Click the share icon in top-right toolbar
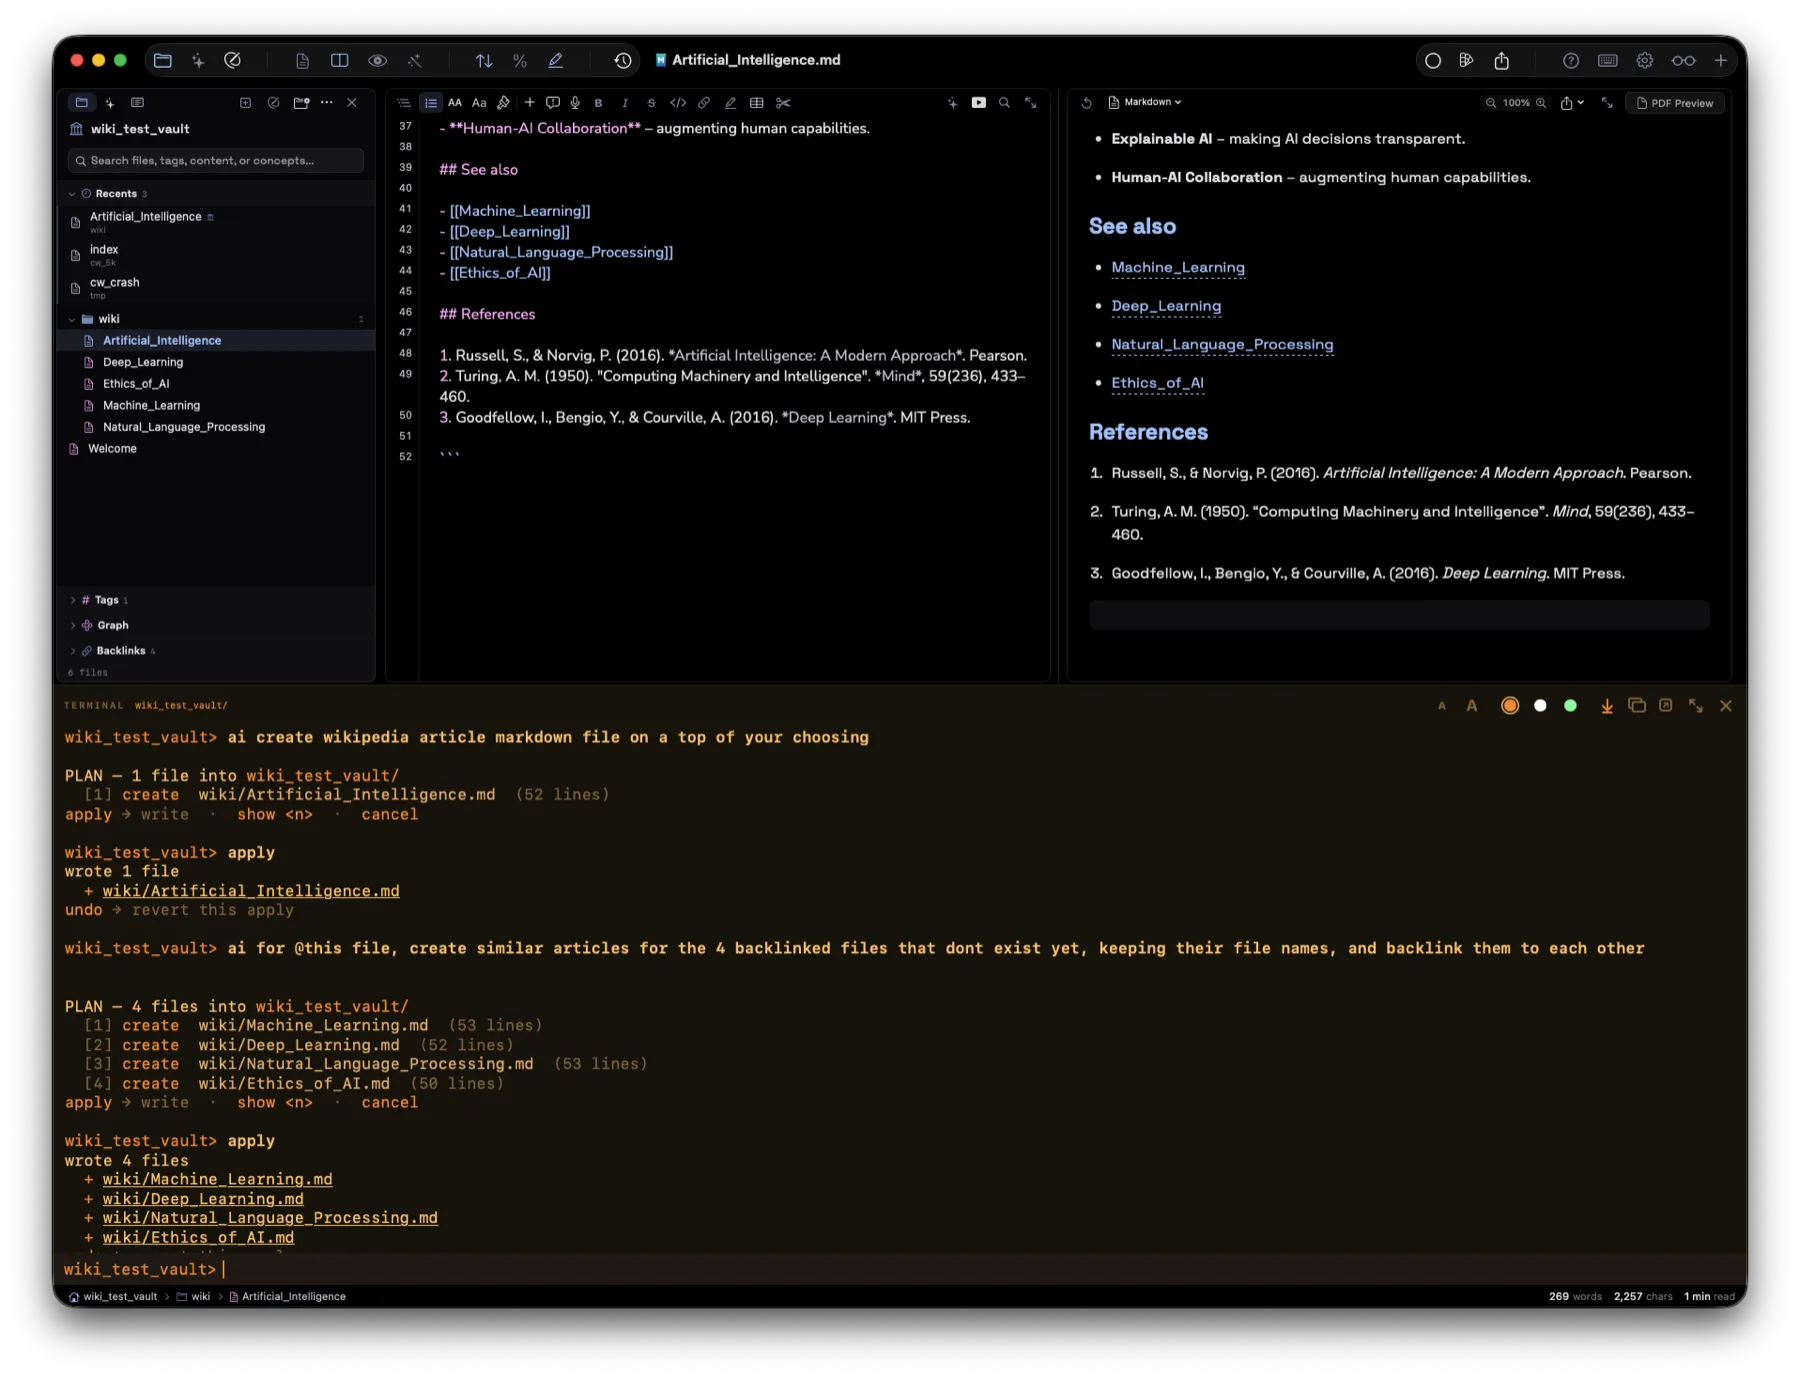 (x=1501, y=60)
